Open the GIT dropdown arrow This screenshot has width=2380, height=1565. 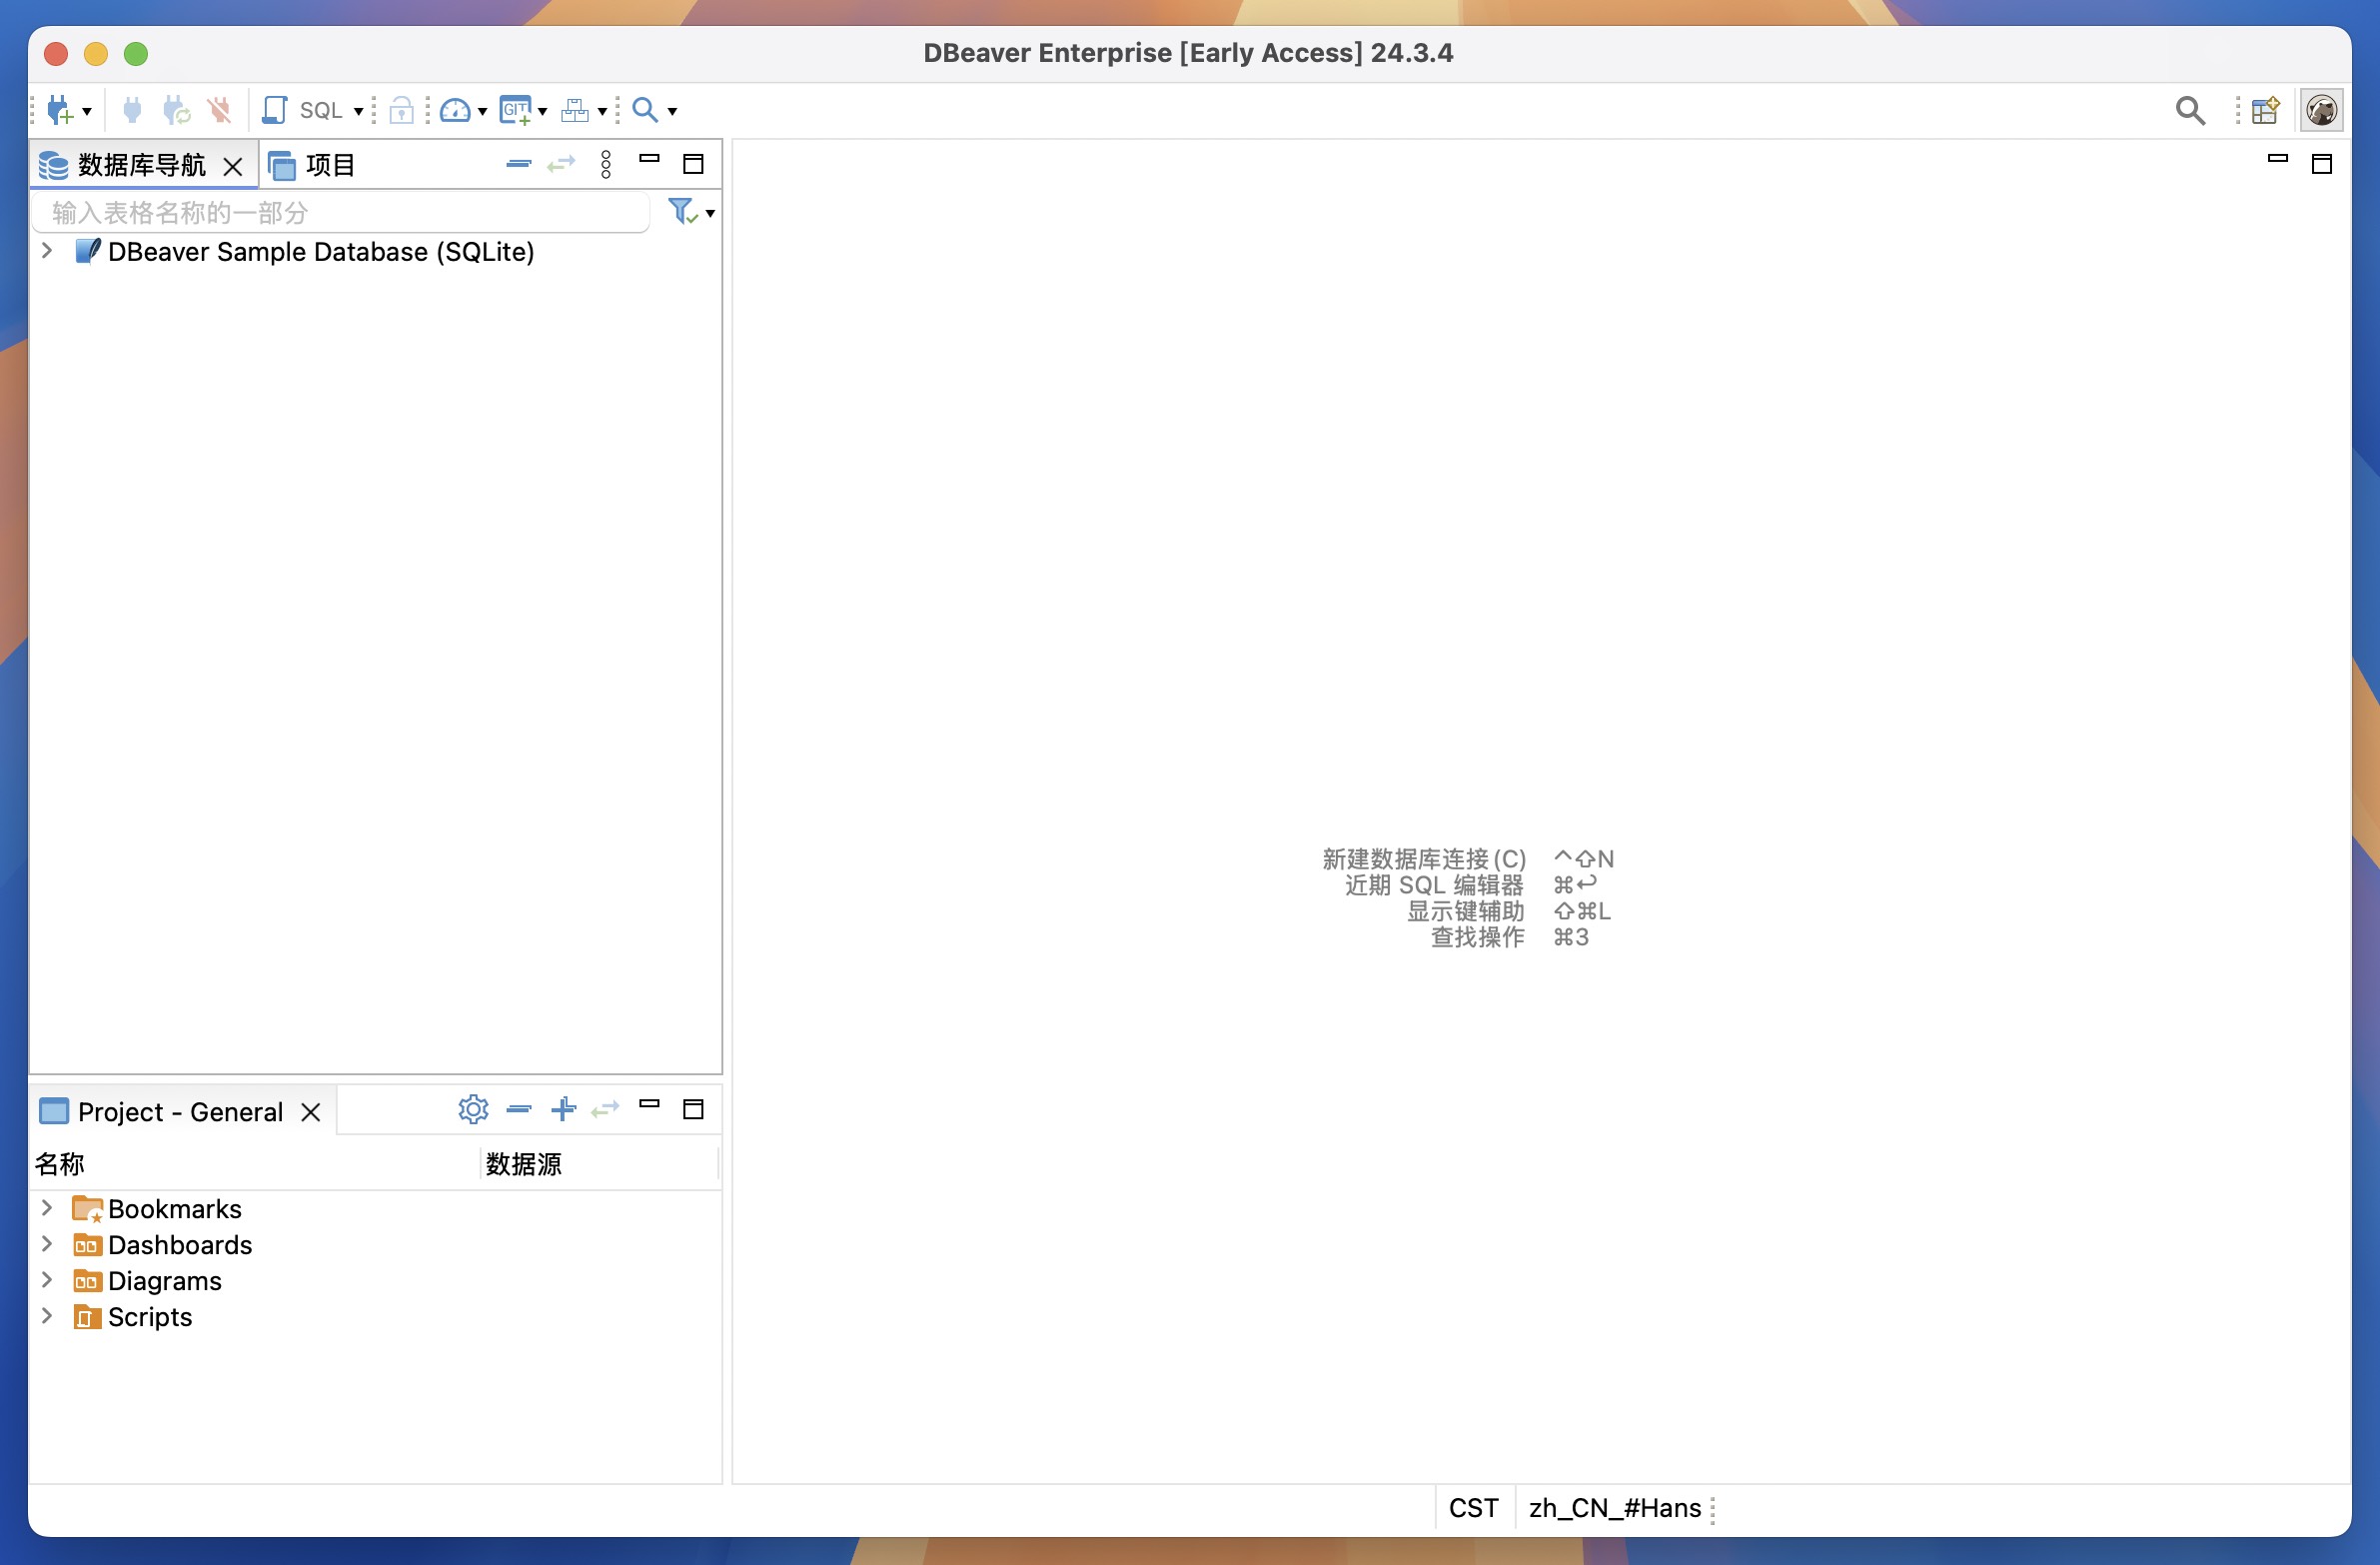542,111
